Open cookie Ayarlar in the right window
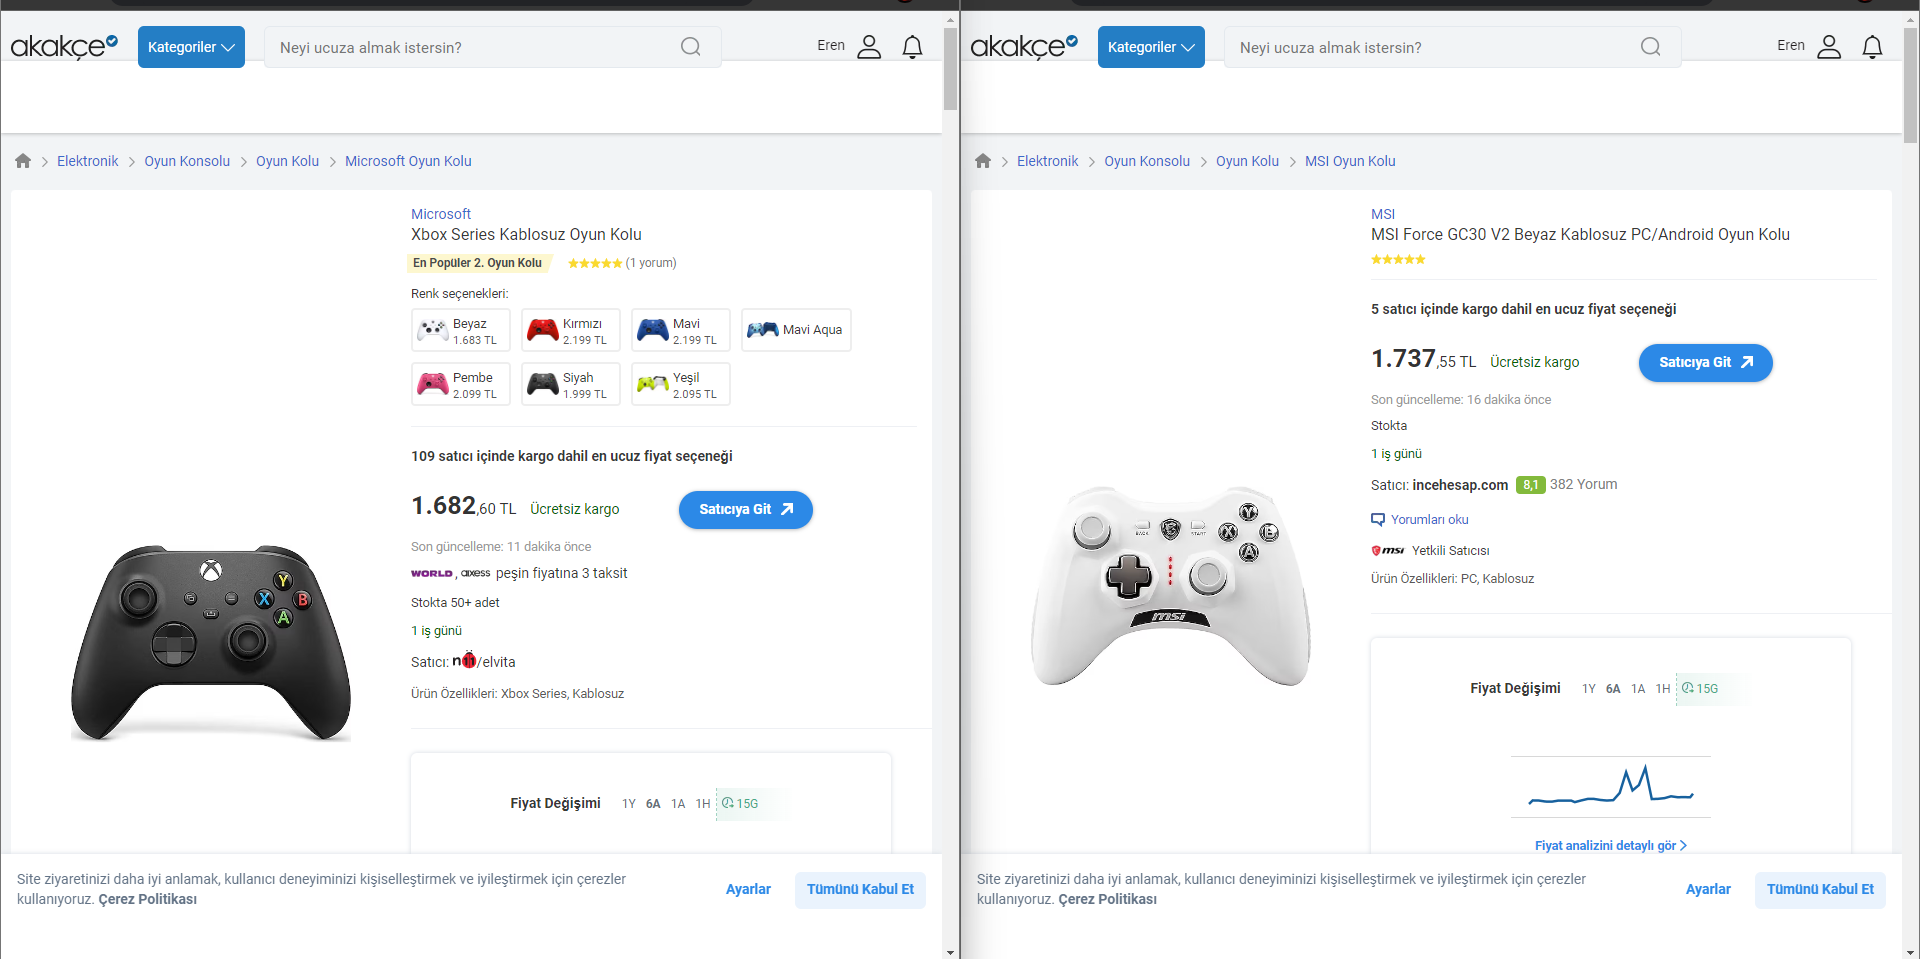1920x959 pixels. tap(1708, 890)
